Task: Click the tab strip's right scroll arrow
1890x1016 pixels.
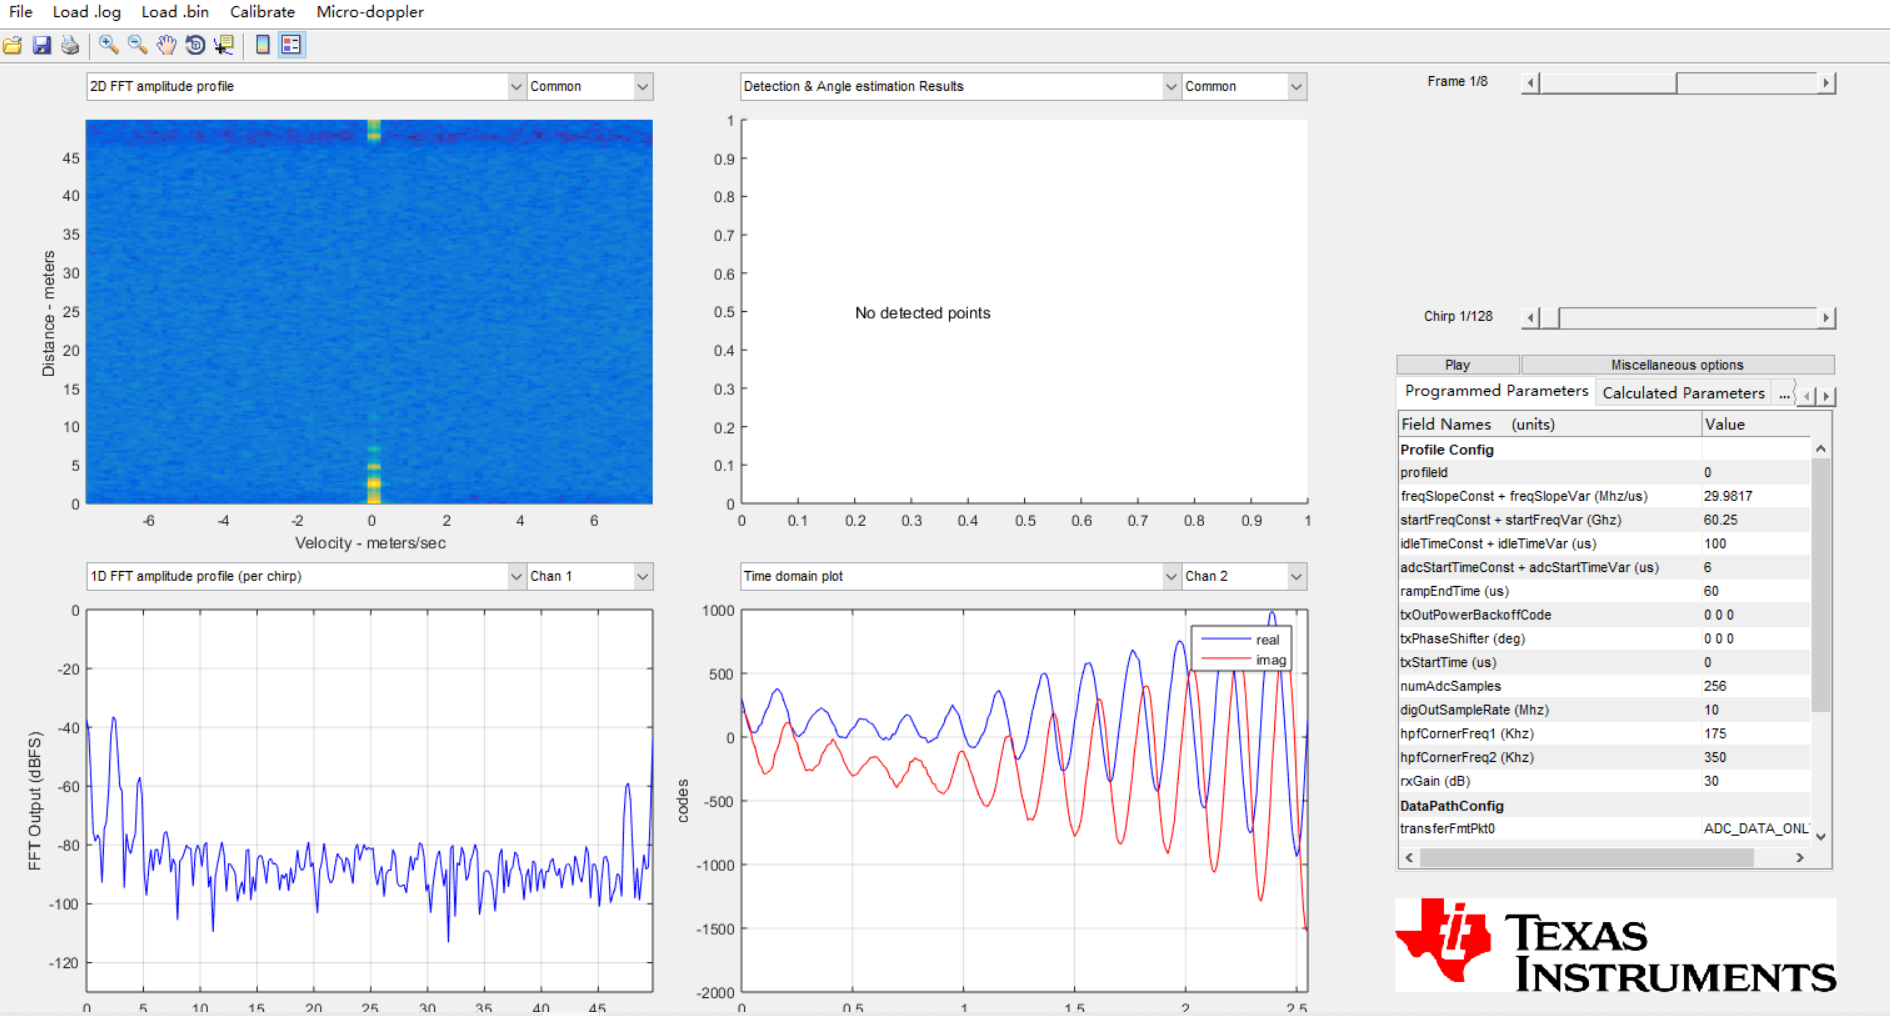Action: 1826,396
